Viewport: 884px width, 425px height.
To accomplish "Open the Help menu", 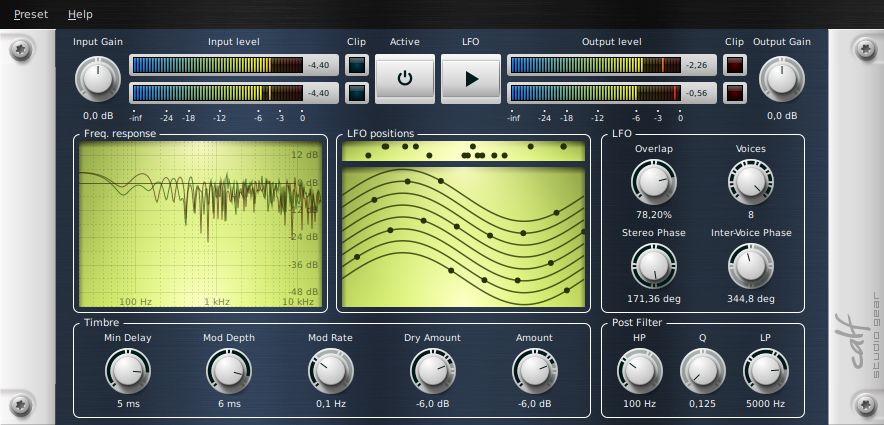I will 80,15.
